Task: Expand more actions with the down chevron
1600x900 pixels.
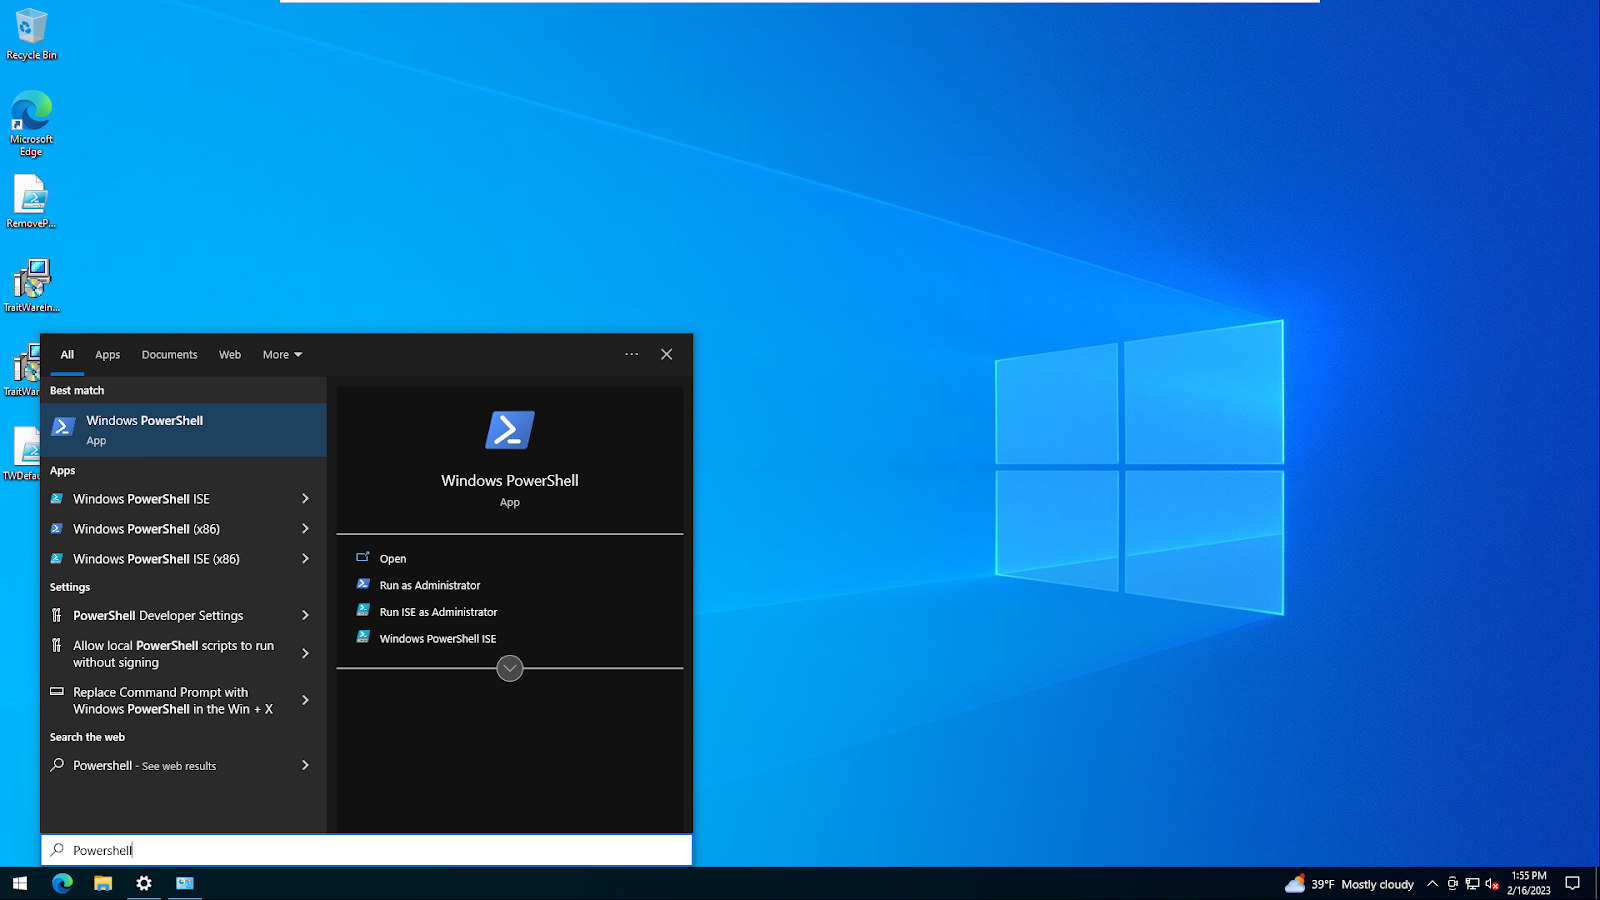Action: (510, 668)
